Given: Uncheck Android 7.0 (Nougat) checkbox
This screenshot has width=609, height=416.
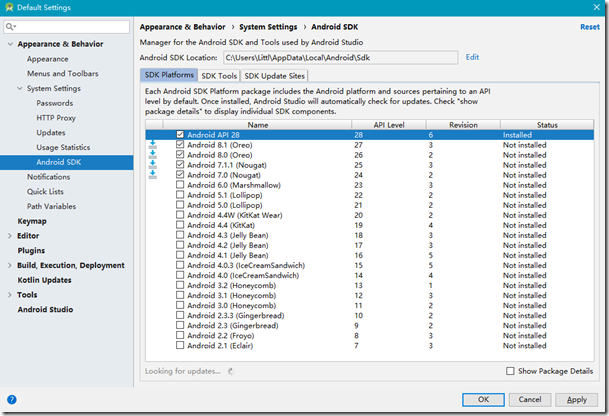Looking at the screenshot, I should coord(180,175).
